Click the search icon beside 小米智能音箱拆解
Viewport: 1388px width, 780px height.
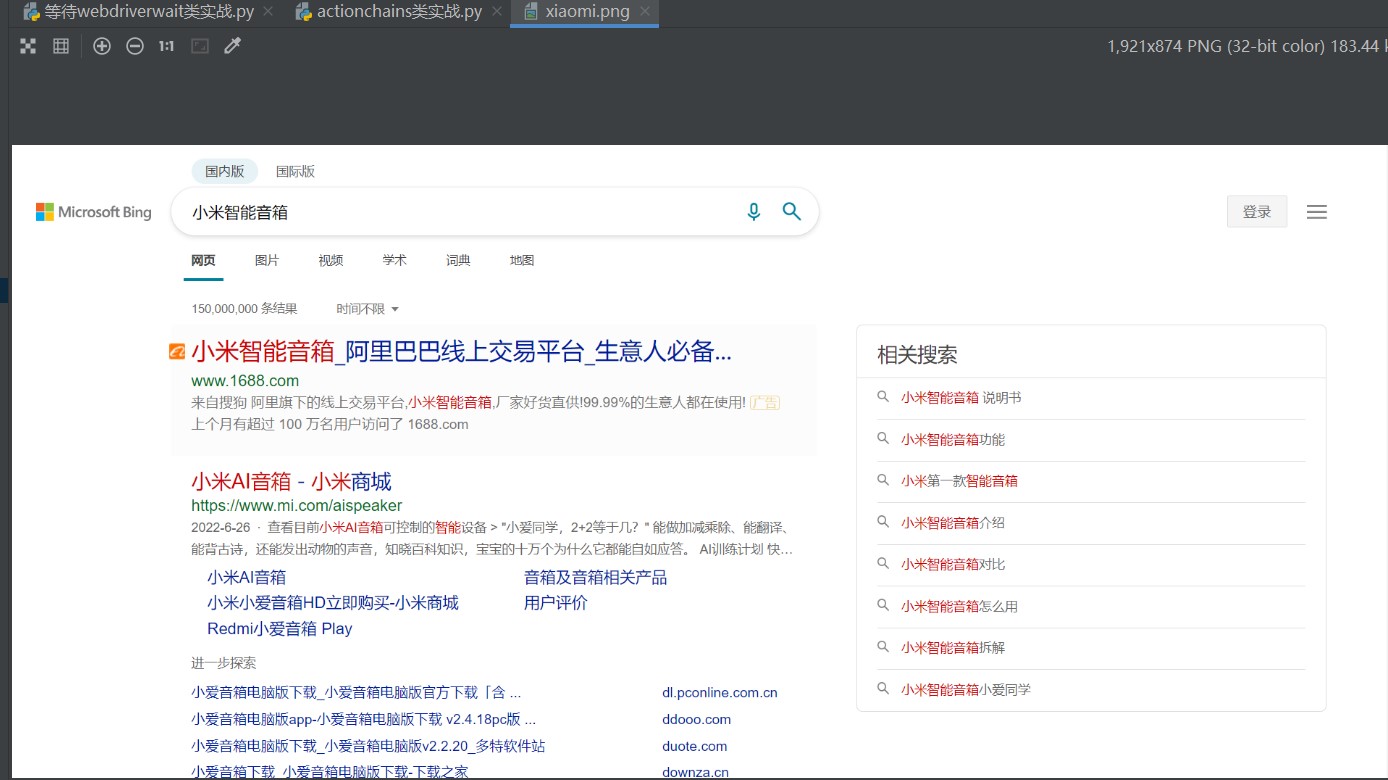point(883,647)
